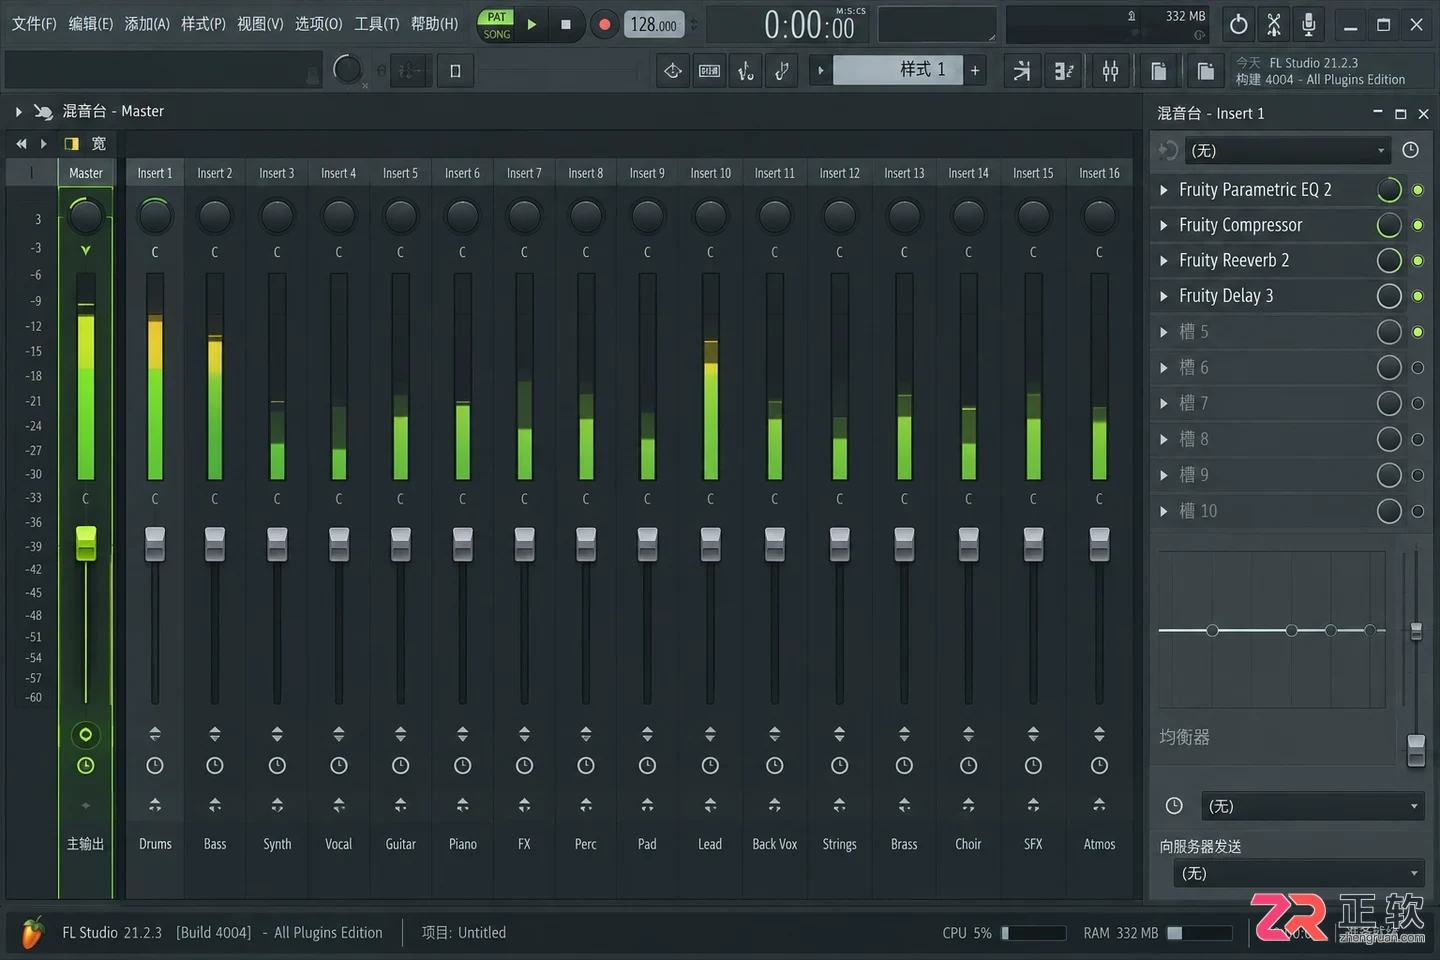Click the Master track green clock icon

pyautogui.click(x=86, y=766)
